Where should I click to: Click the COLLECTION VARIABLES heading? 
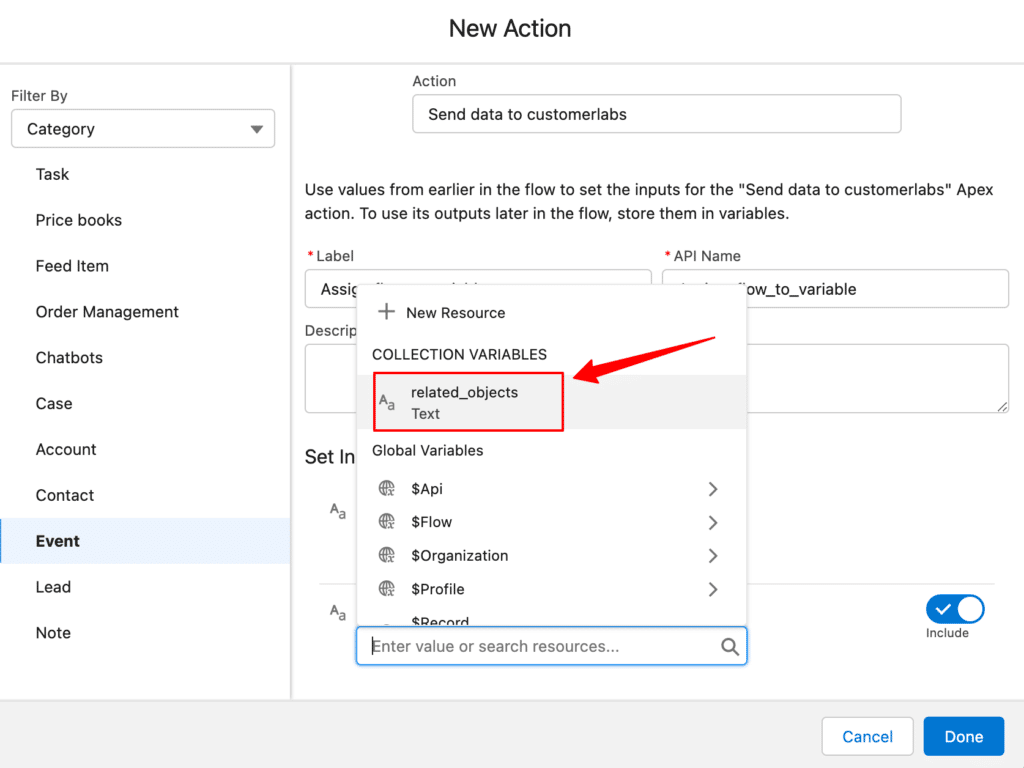[x=459, y=355]
